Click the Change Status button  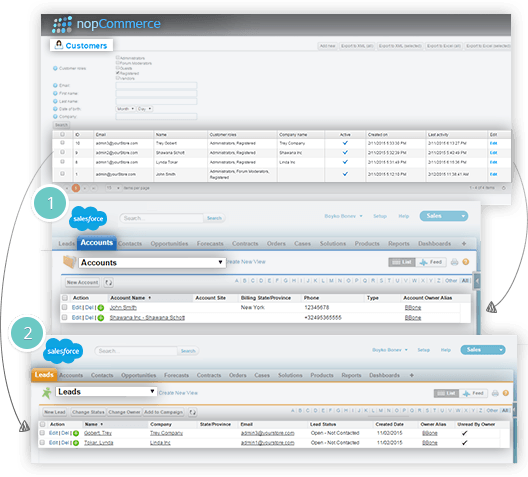click(88, 412)
